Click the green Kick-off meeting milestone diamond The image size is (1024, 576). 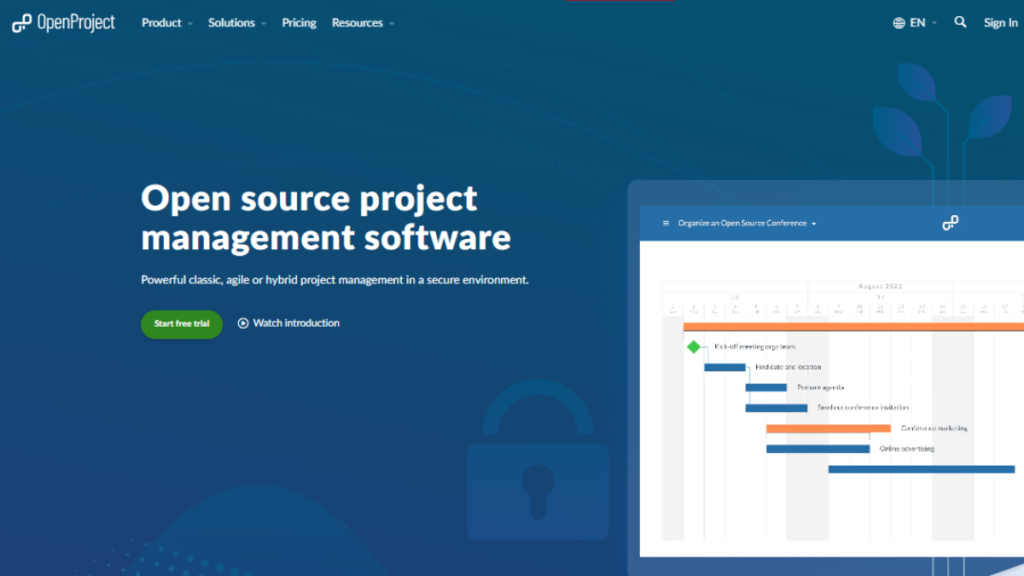tap(695, 346)
